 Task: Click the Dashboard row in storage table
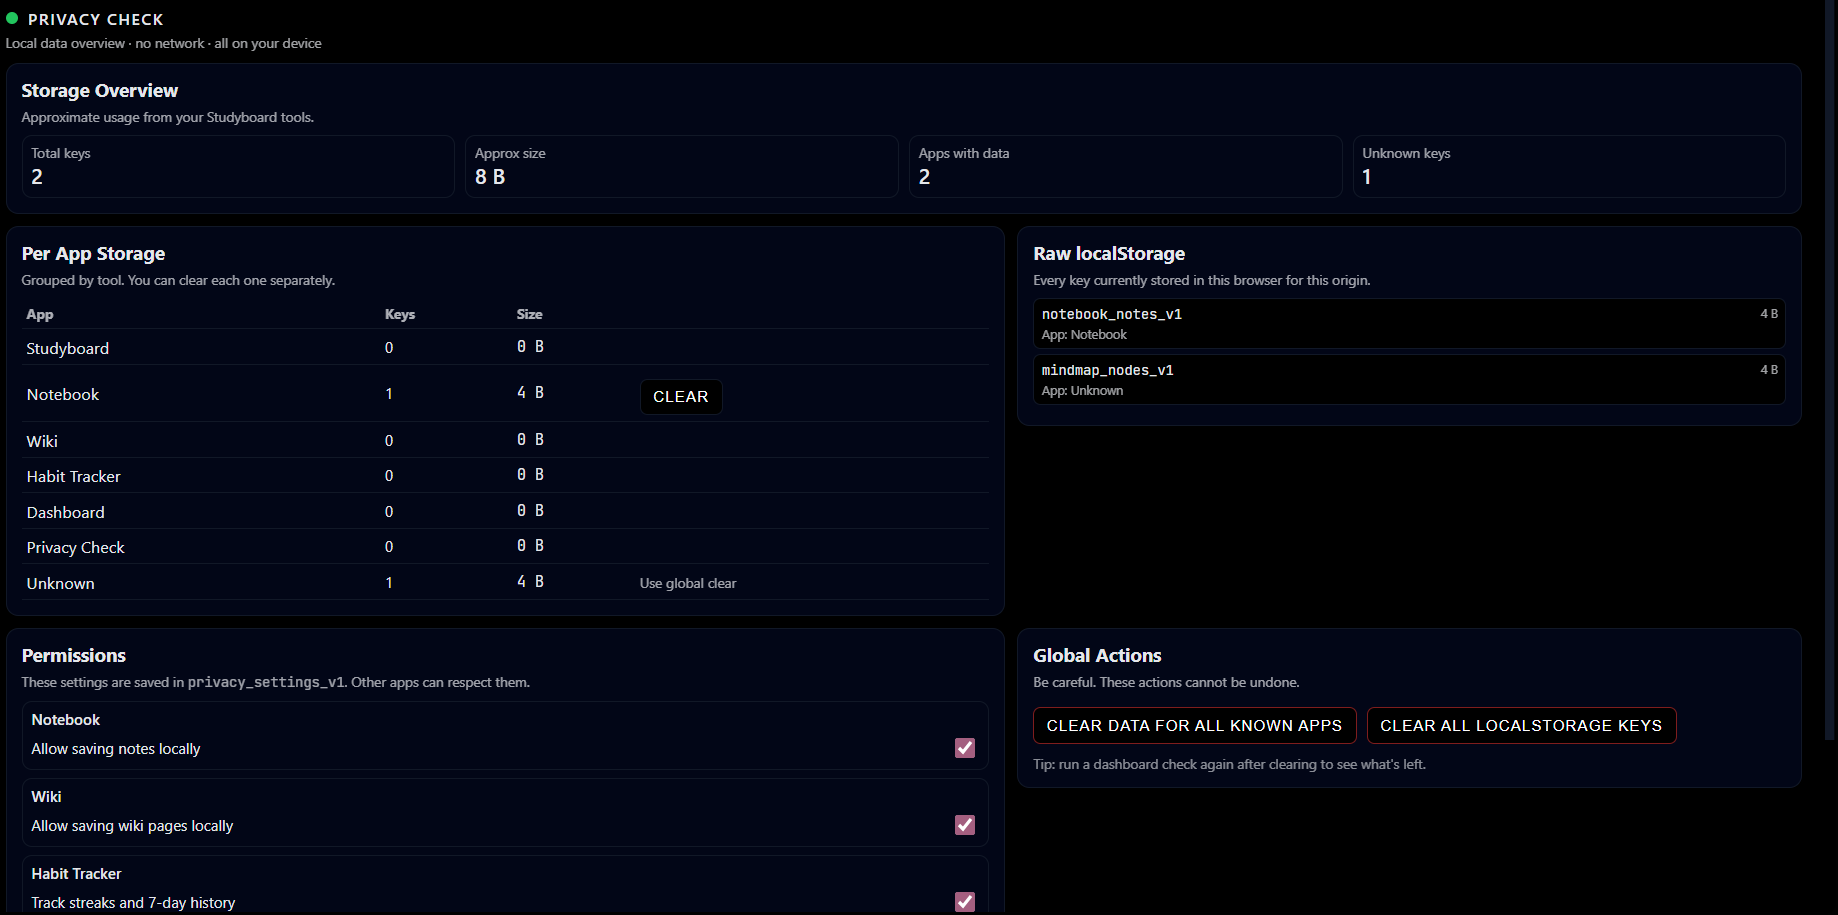pos(505,511)
